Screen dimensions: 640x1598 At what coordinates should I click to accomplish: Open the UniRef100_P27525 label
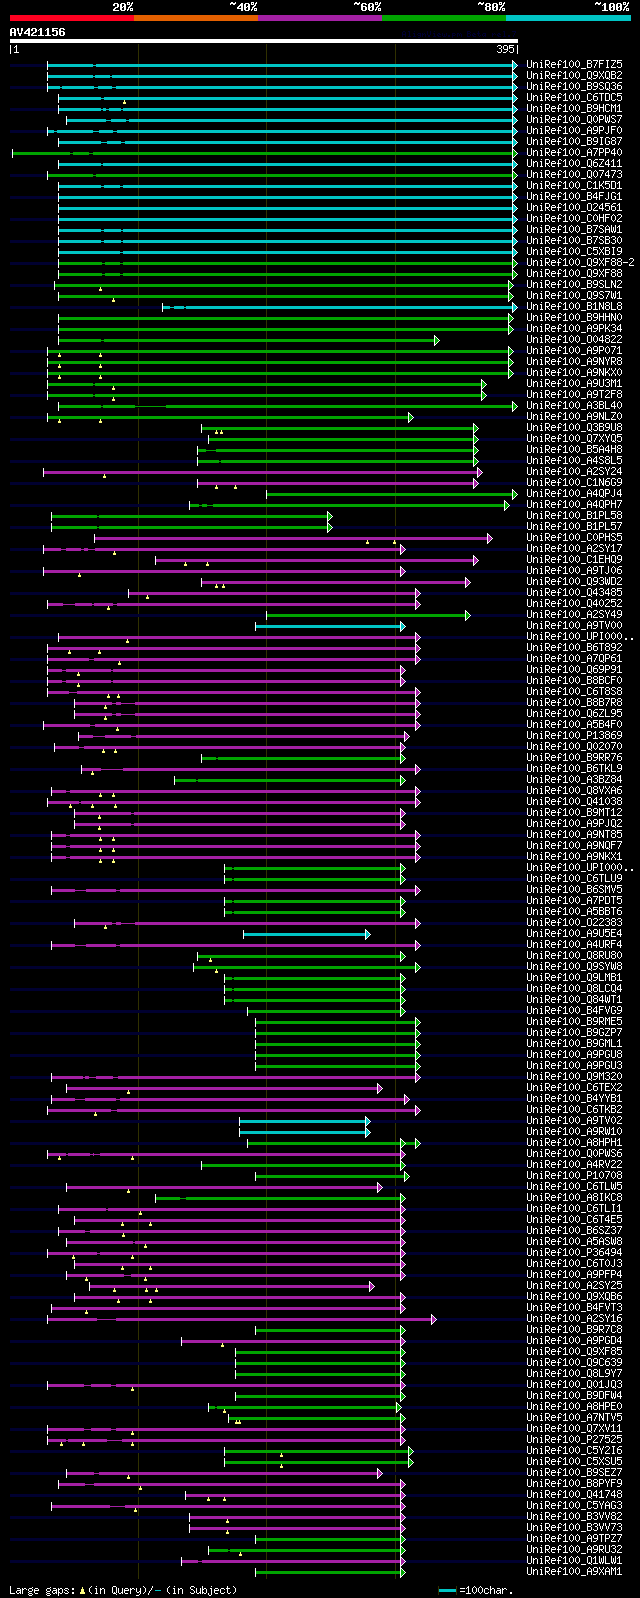coord(574,1439)
